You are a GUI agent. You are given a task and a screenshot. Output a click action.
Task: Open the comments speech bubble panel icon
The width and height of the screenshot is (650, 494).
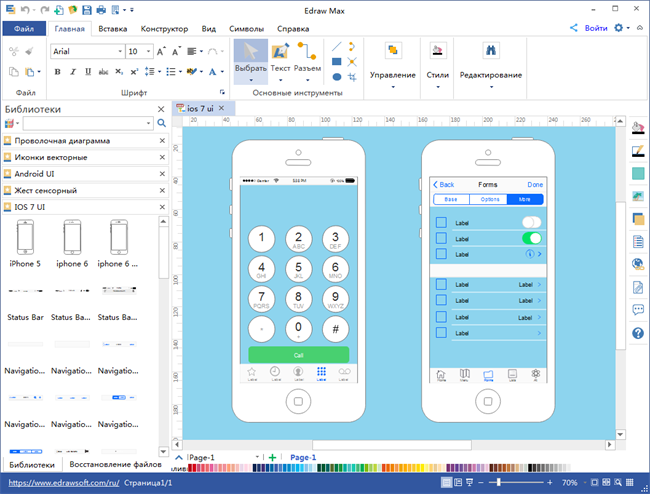pyautogui.click(x=638, y=310)
